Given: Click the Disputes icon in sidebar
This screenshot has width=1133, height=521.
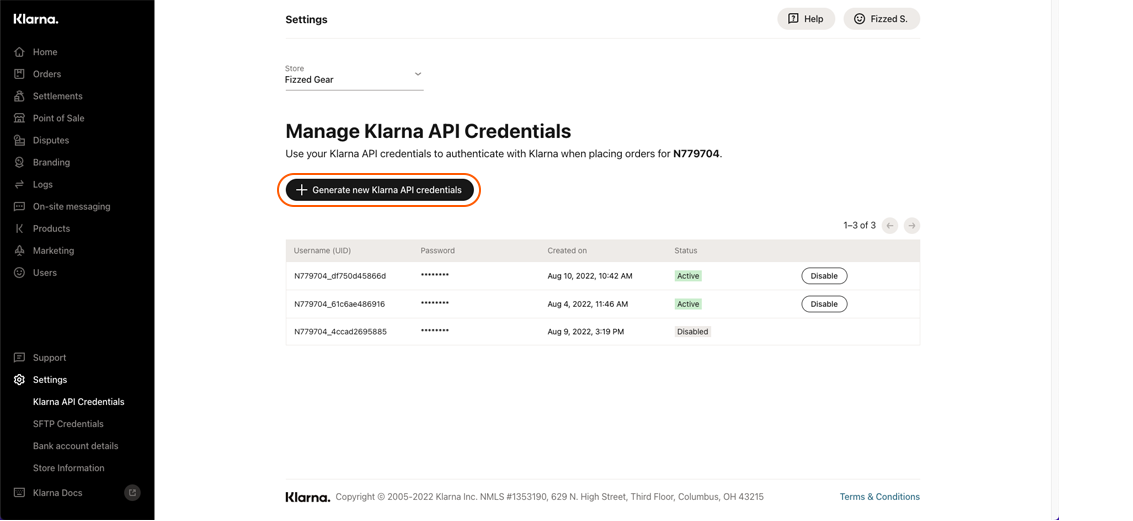Looking at the screenshot, I should pos(20,140).
